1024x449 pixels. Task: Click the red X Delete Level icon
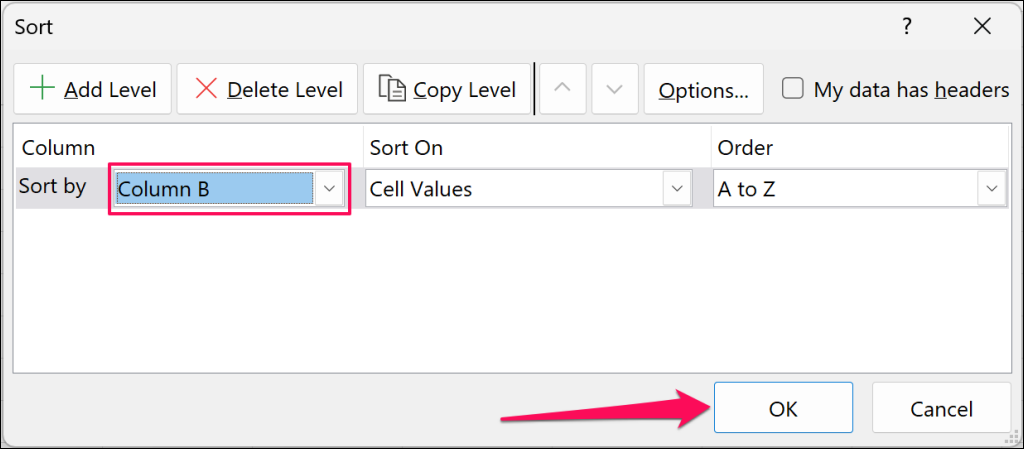(x=206, y=89)
